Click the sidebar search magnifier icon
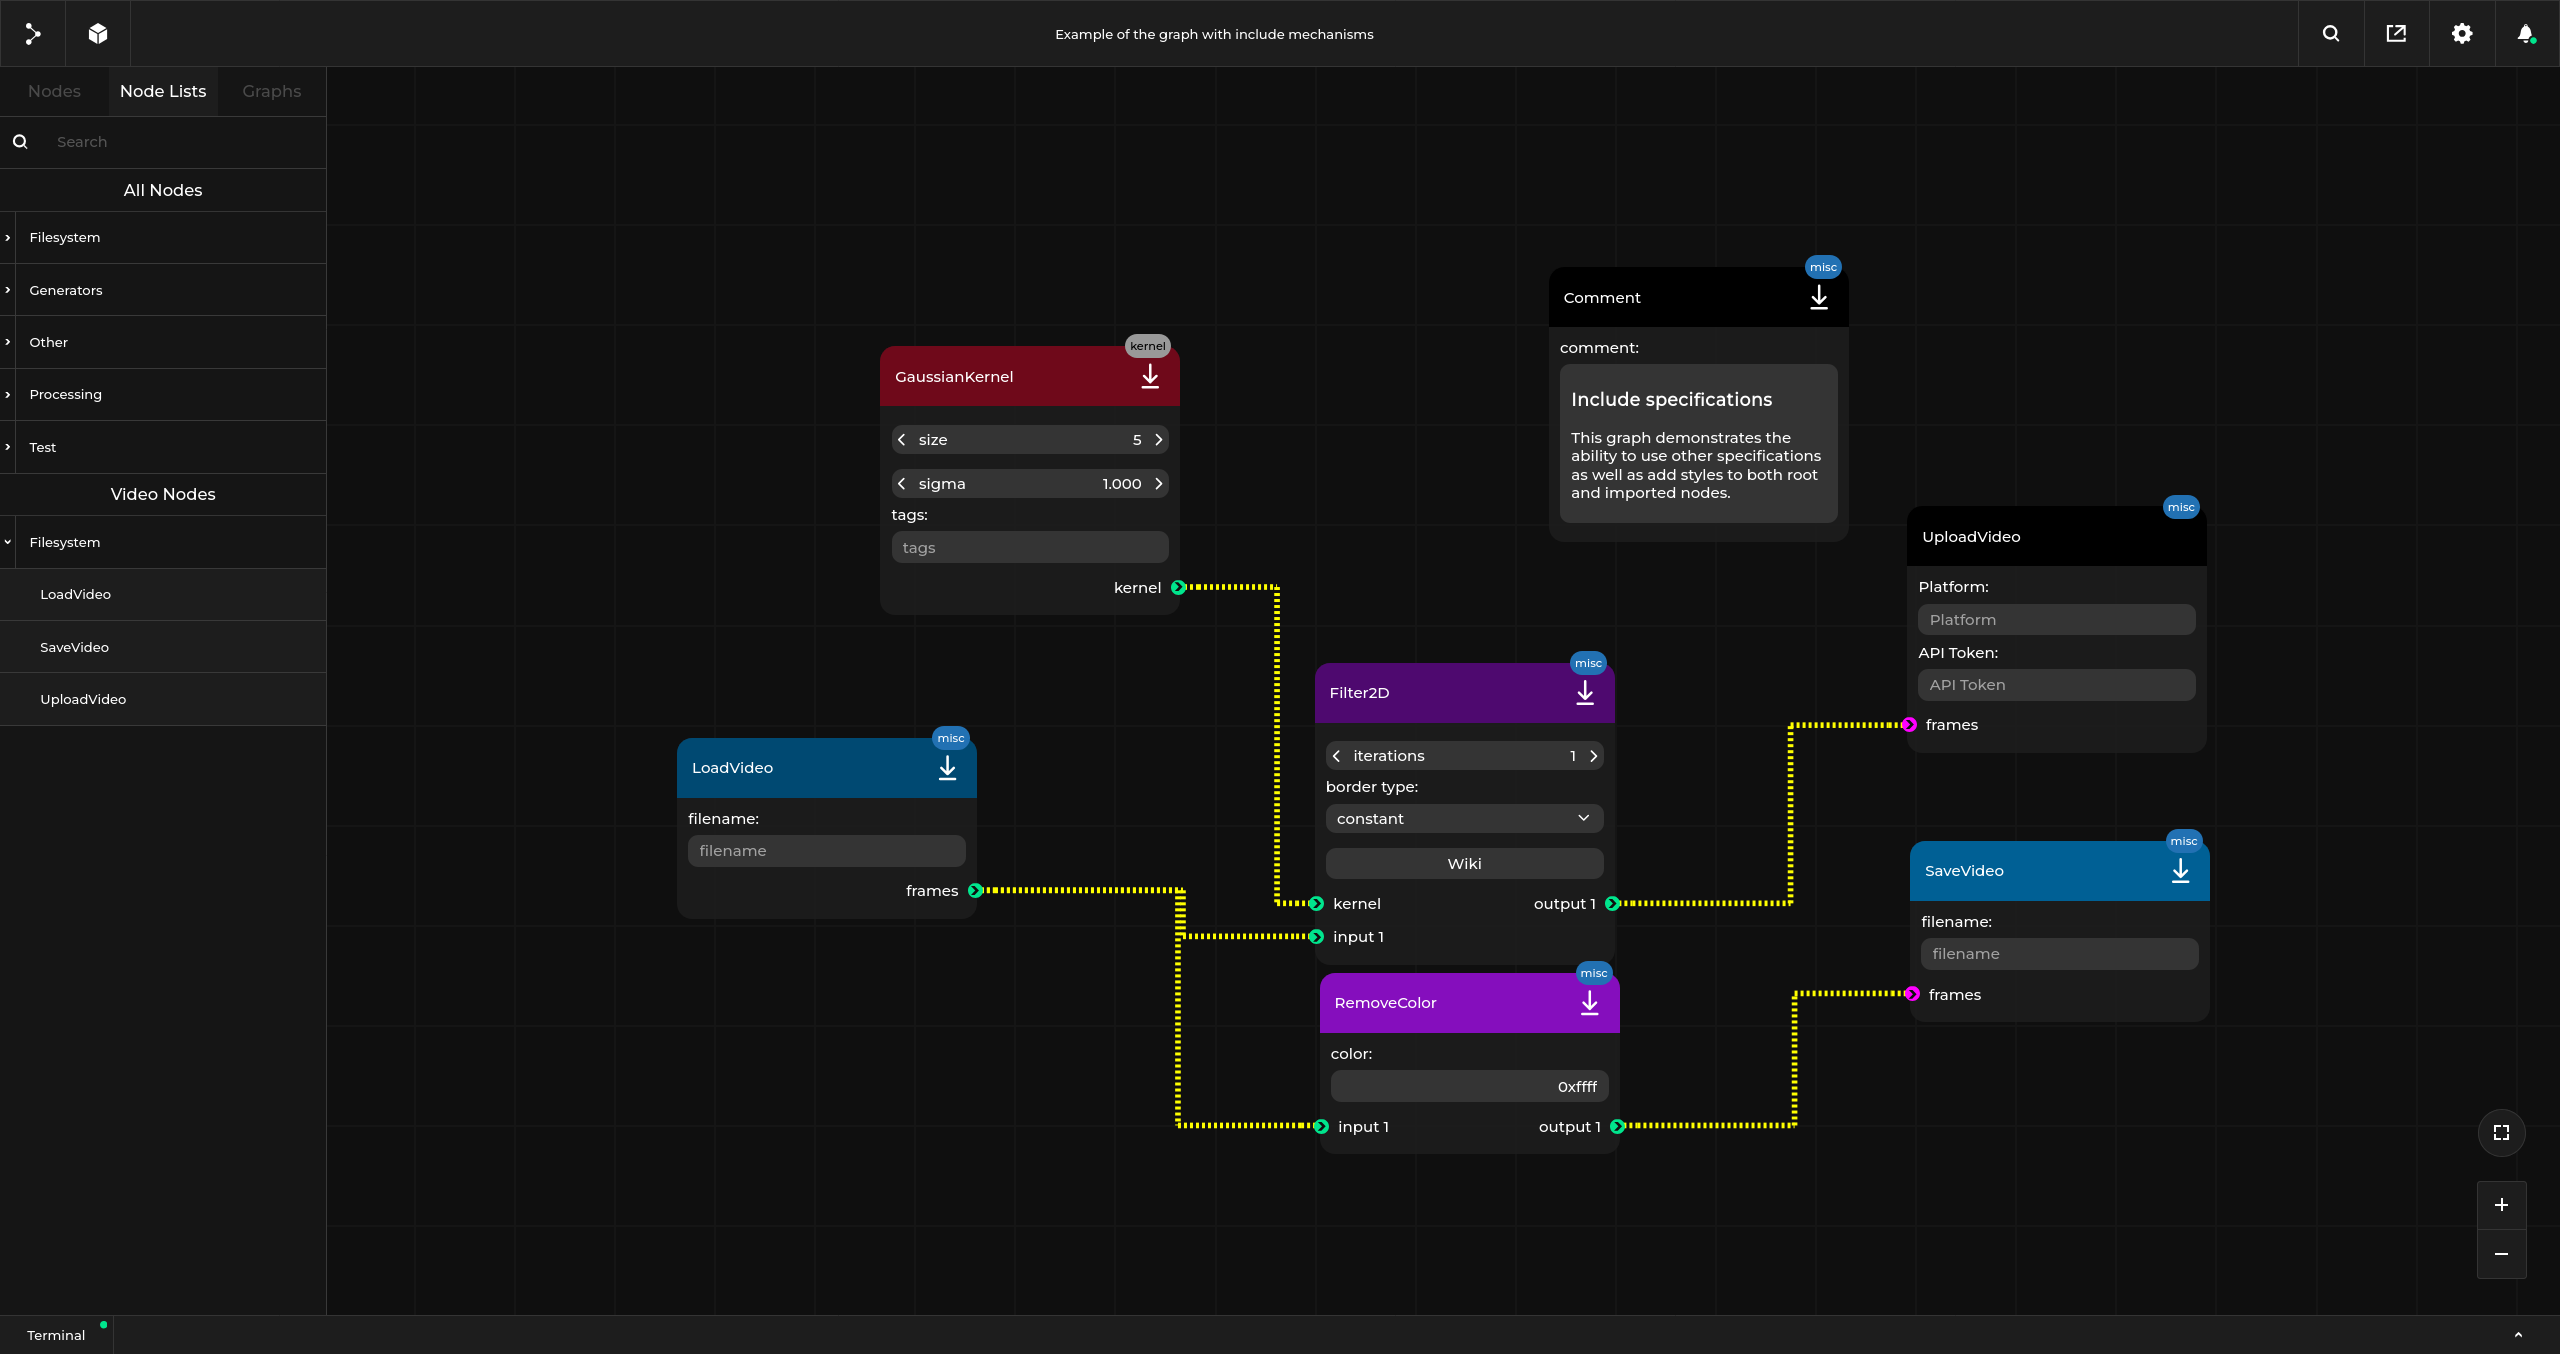 click(20, 142)
